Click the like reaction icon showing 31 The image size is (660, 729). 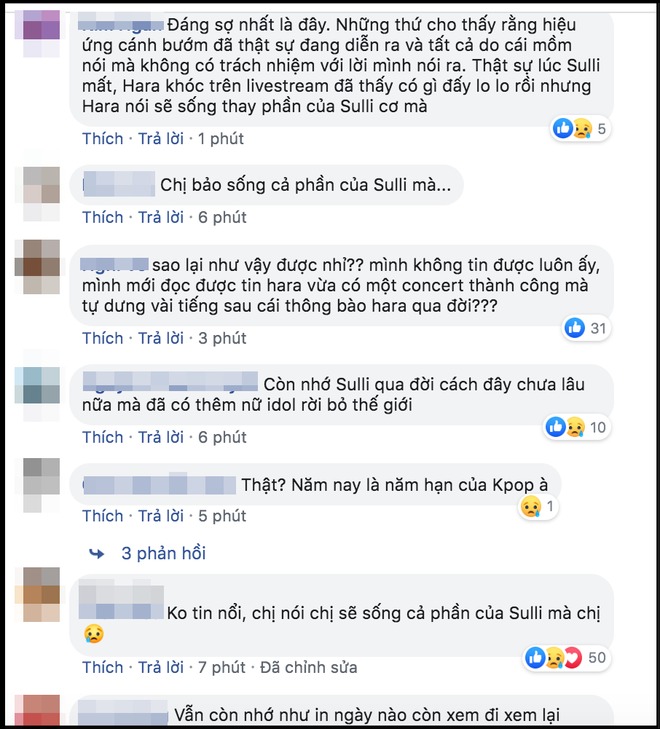coord(574,328)
